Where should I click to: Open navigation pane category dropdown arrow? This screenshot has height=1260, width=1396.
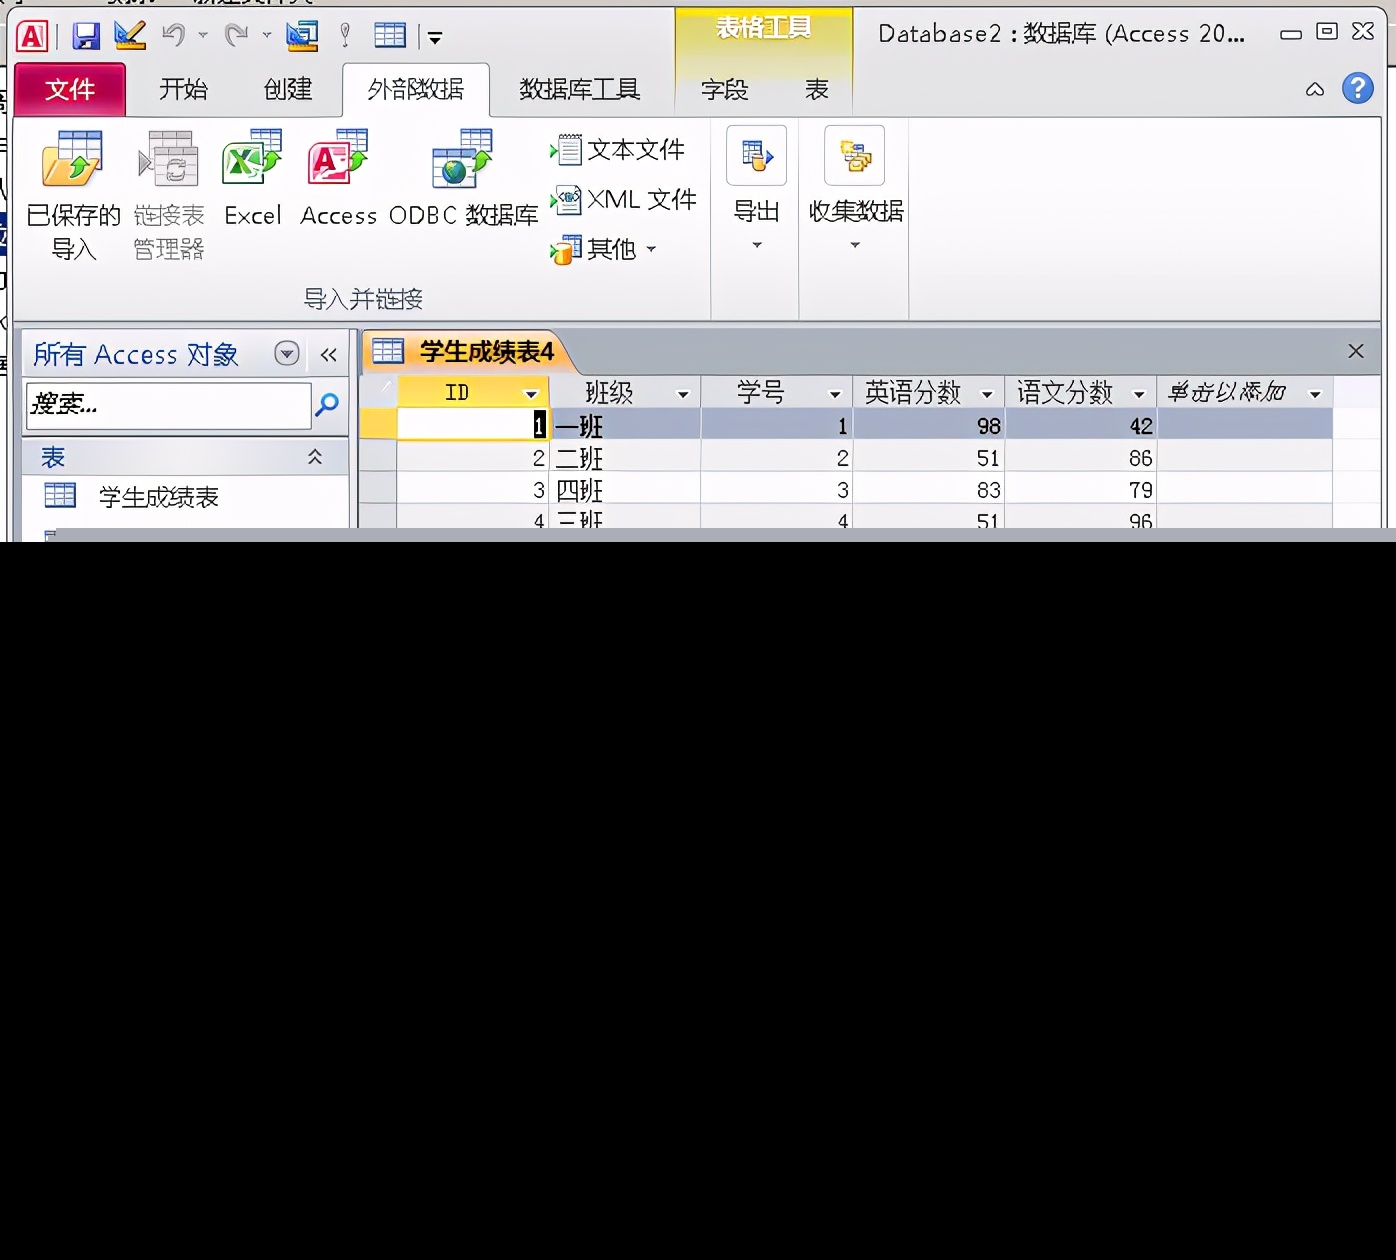287,353
